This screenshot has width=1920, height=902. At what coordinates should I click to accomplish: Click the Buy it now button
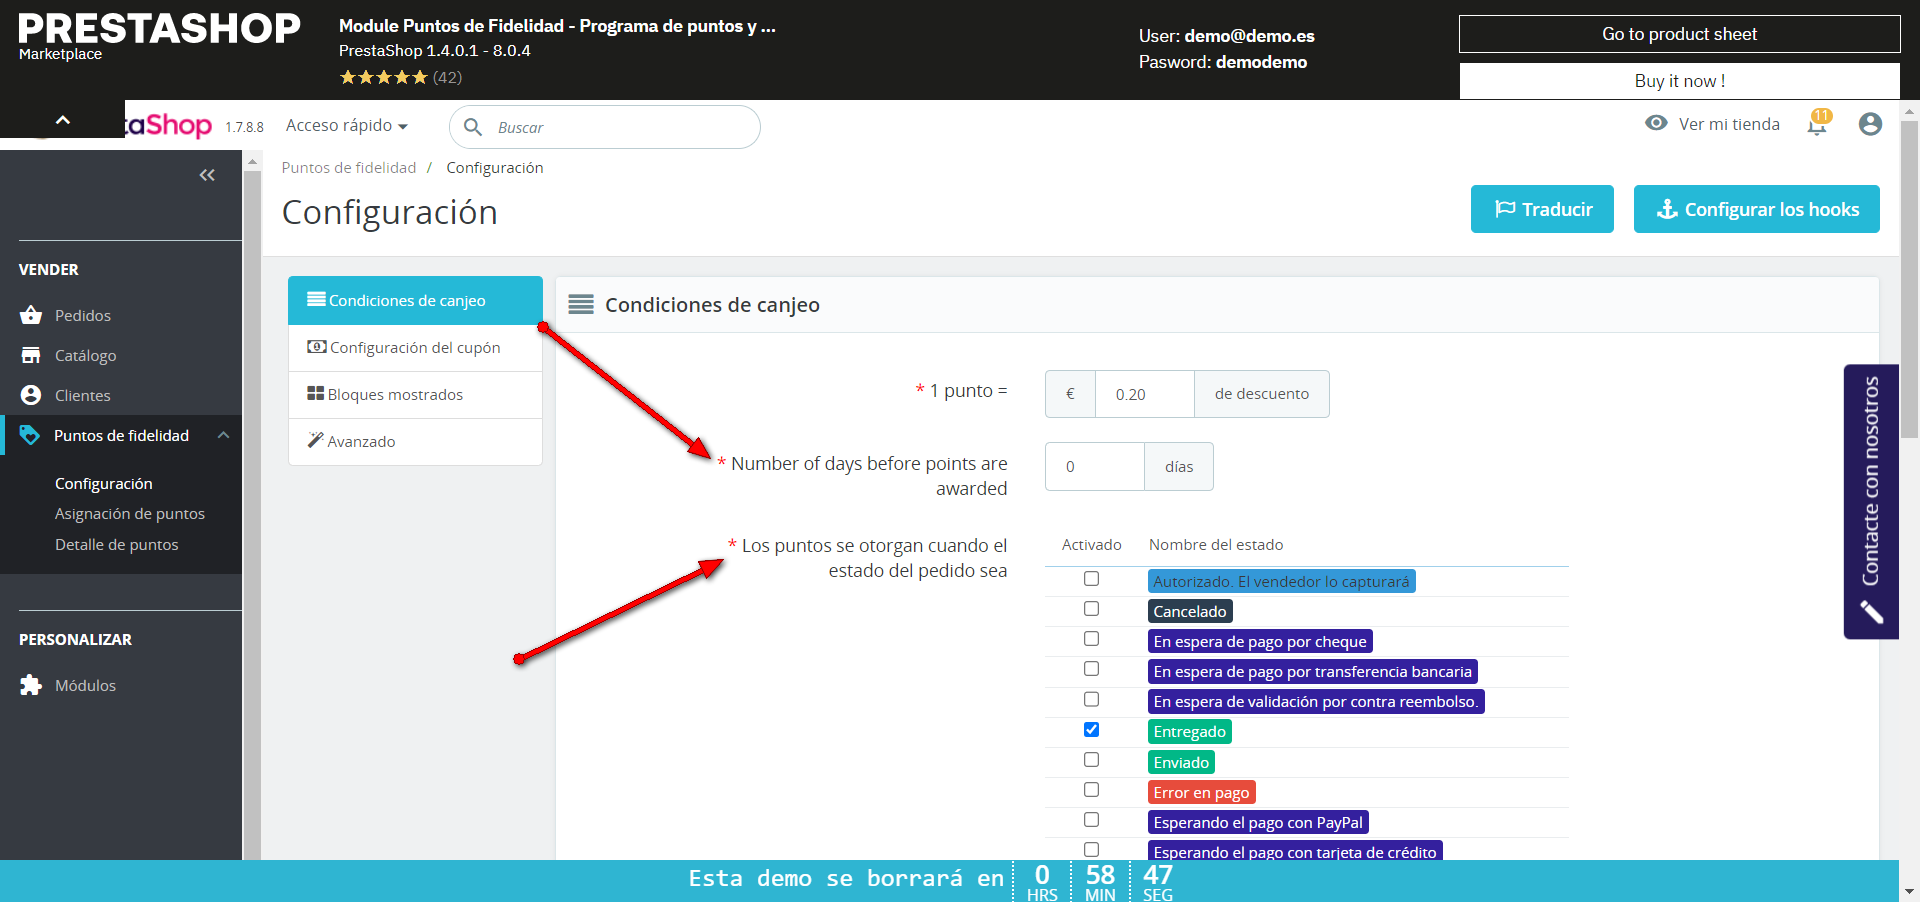[x=1680, y=81]
